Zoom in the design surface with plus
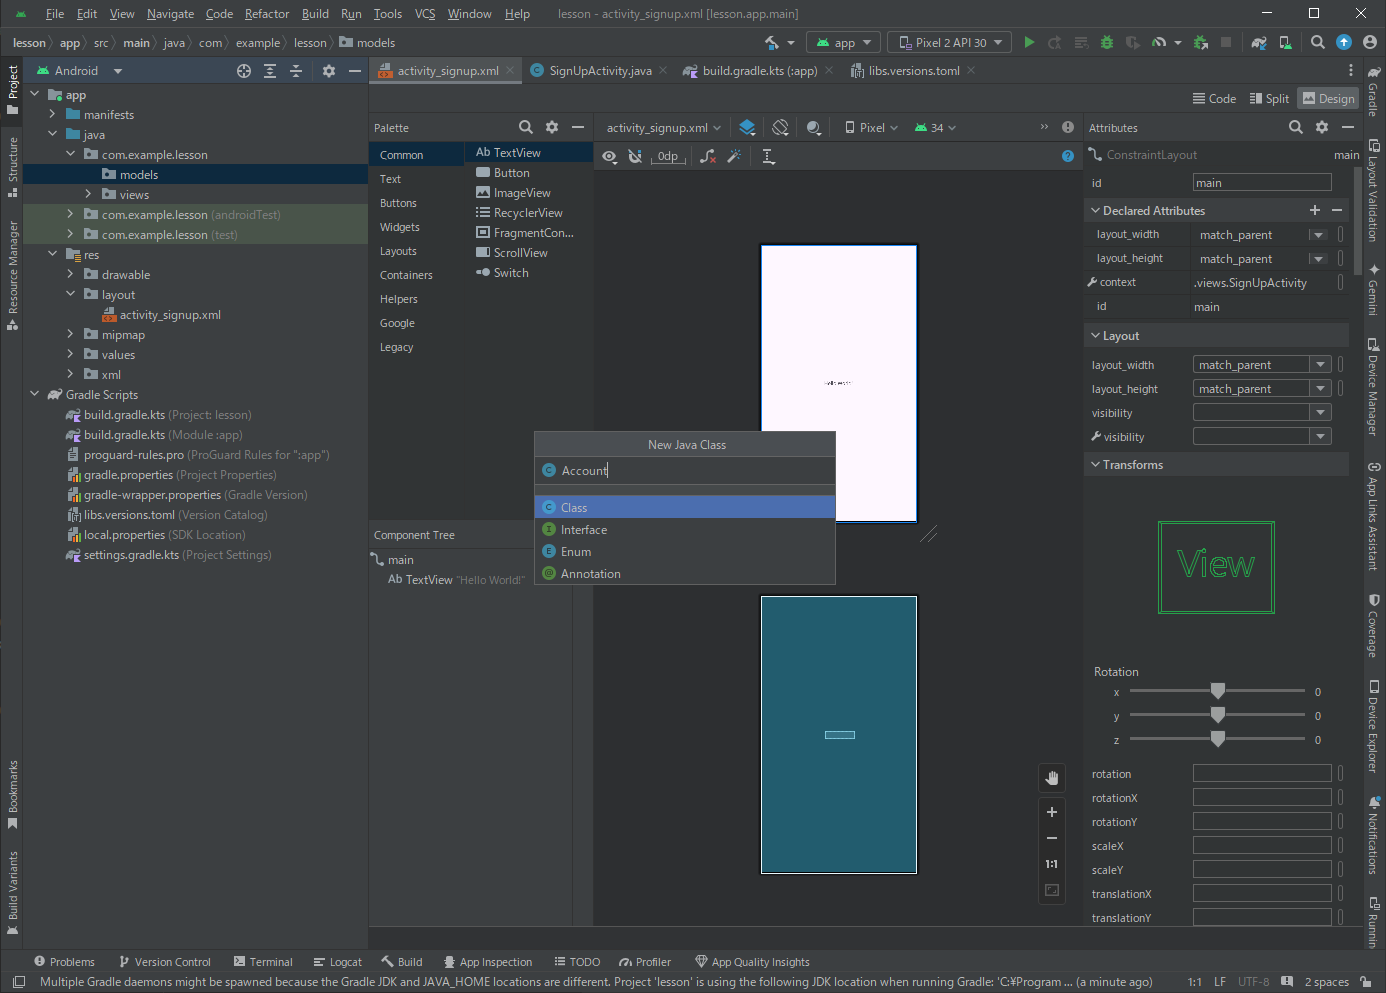Screen dimensions: 1386x993 [1052, 812]
